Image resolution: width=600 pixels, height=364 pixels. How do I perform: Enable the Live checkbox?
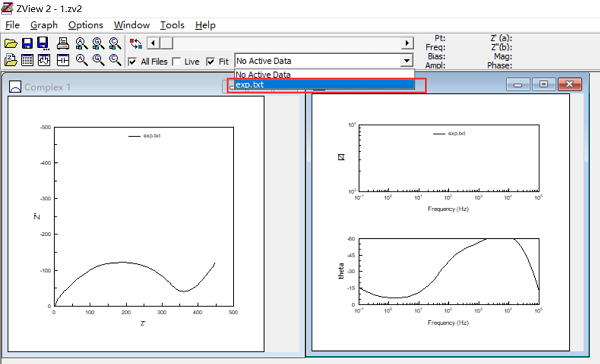click(x=176, y=61)
